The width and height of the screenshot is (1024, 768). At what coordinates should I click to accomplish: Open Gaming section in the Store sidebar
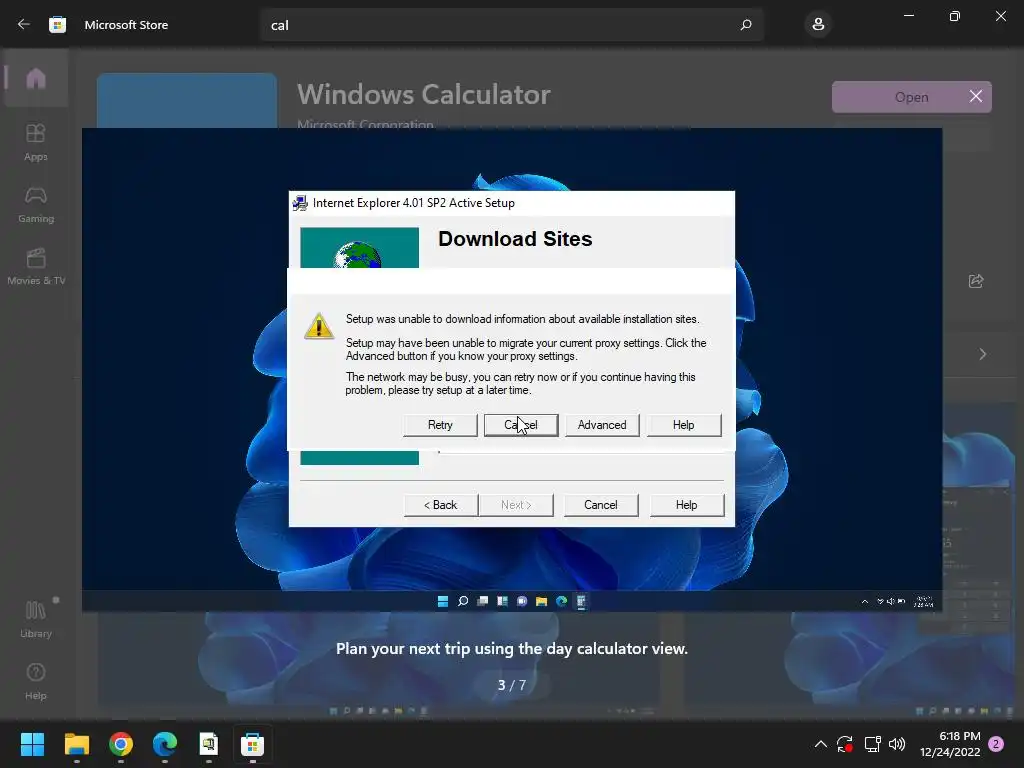click(36, 204)
